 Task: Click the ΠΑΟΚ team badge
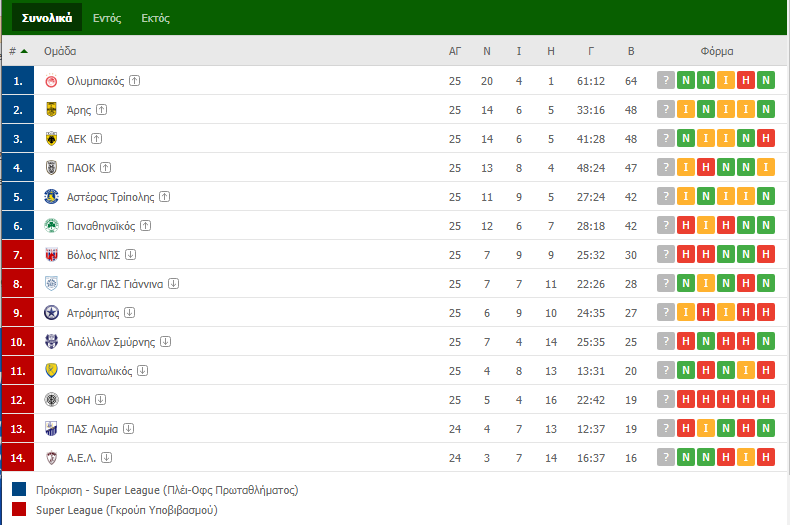(51, 167)
